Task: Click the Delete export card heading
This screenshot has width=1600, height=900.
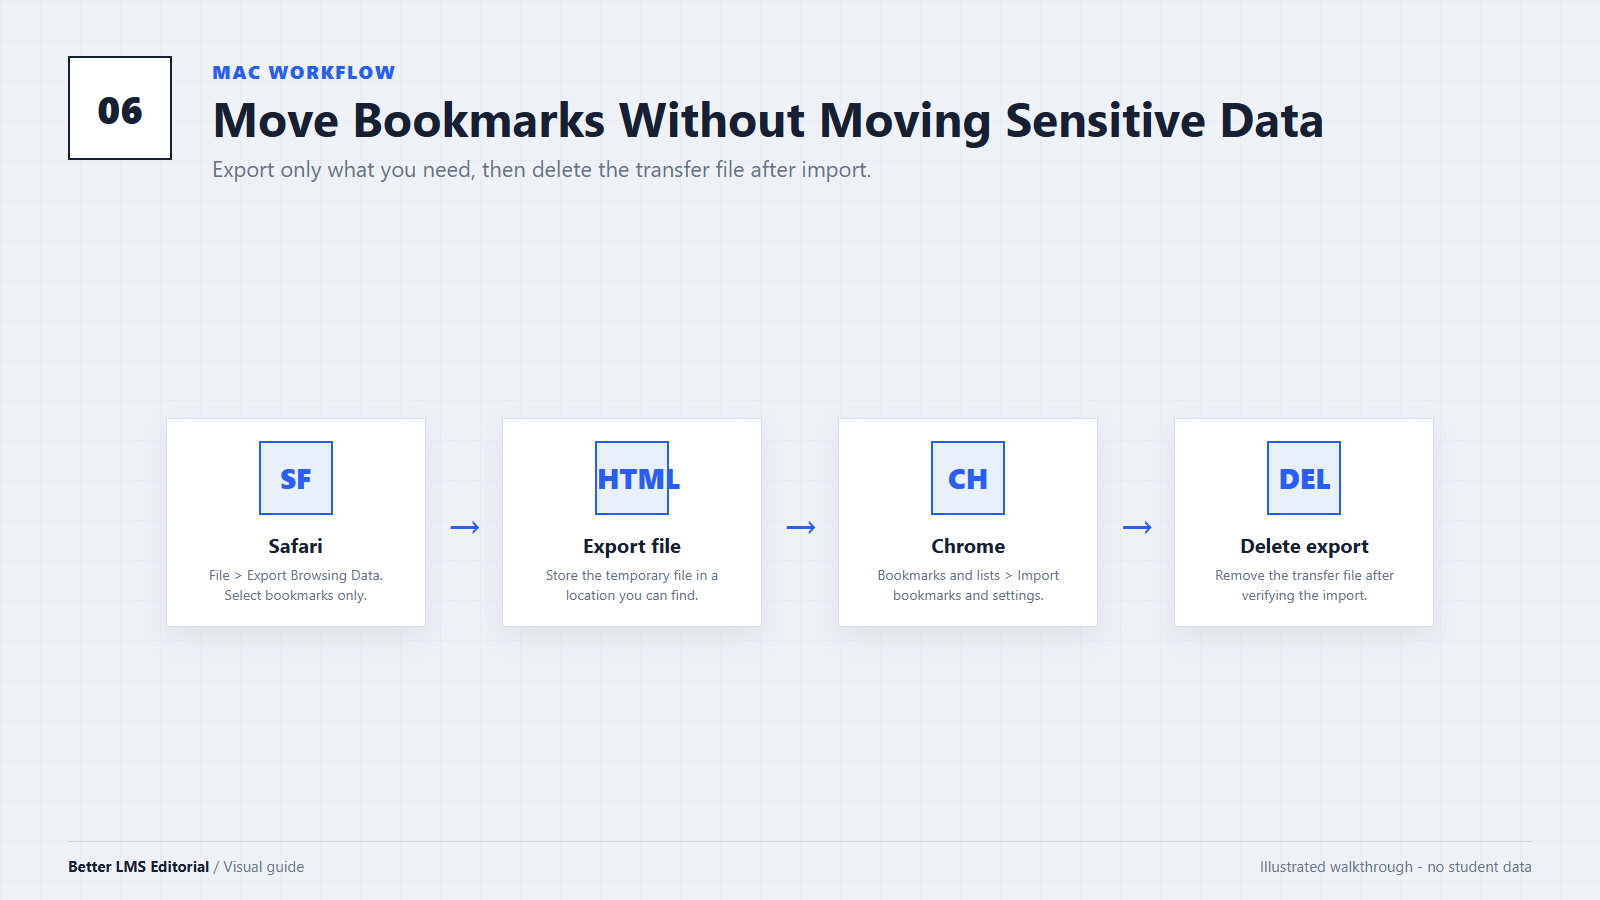Action: [1304, 546]
